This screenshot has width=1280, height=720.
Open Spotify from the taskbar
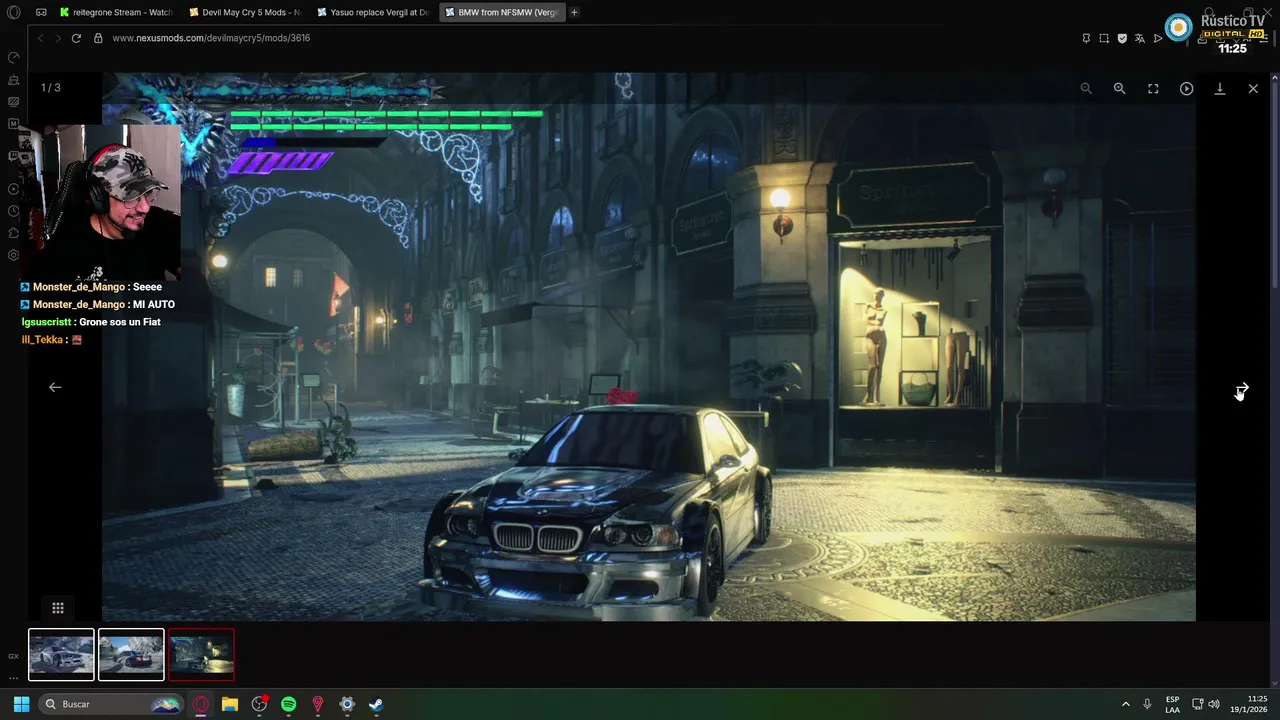click(289, 704)
